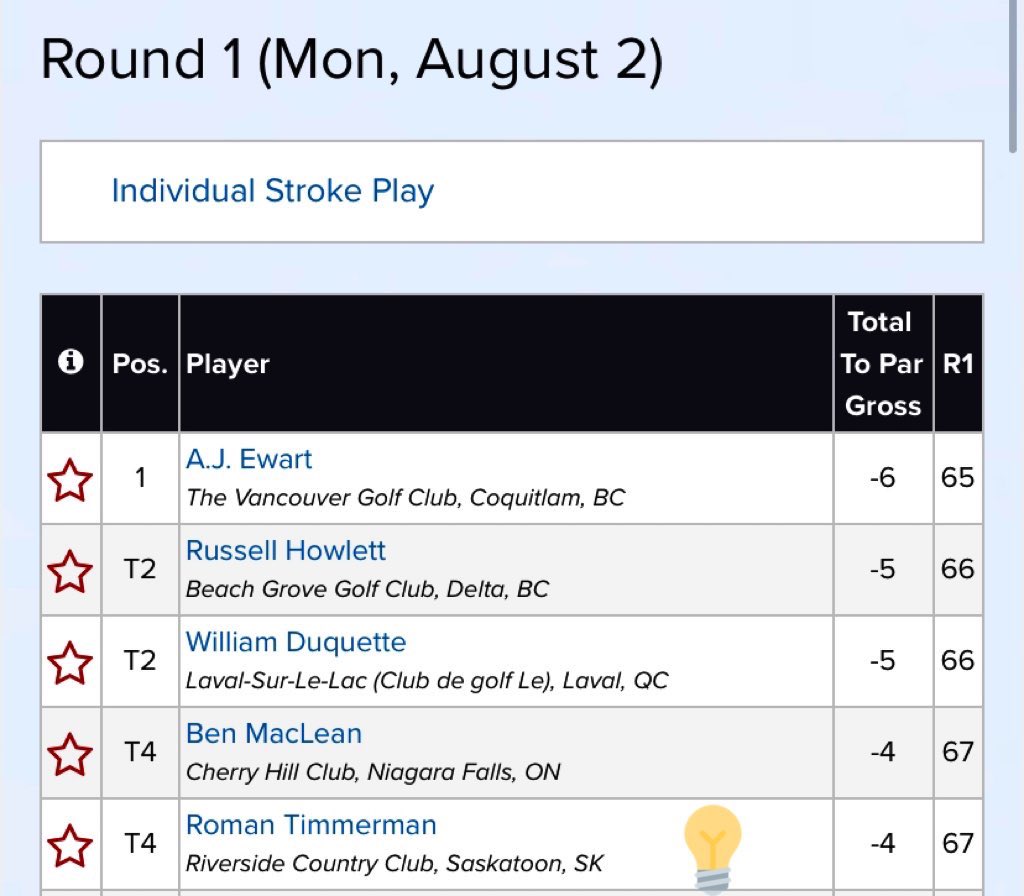Image resolution: width=1024 pixels, height=896 pixels.
Task: Favorite Ben MacLean with star icon
Action: pos(70,753)
